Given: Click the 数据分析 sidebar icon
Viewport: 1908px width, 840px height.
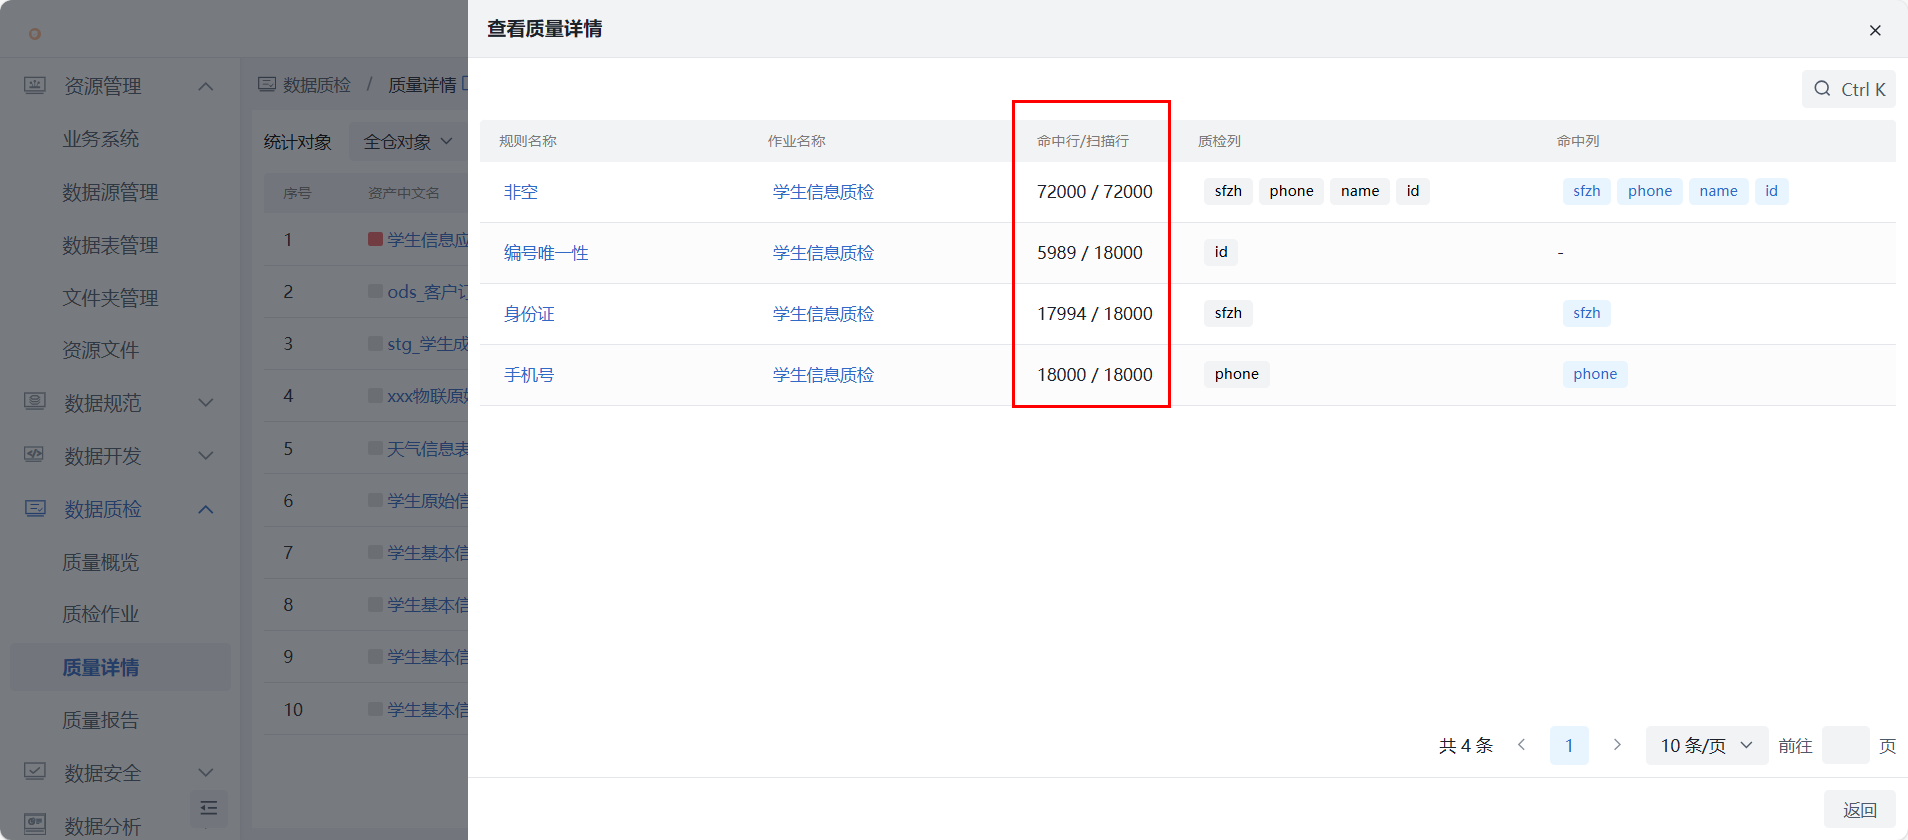Looking at the screenshot, I should coord(35,824).
